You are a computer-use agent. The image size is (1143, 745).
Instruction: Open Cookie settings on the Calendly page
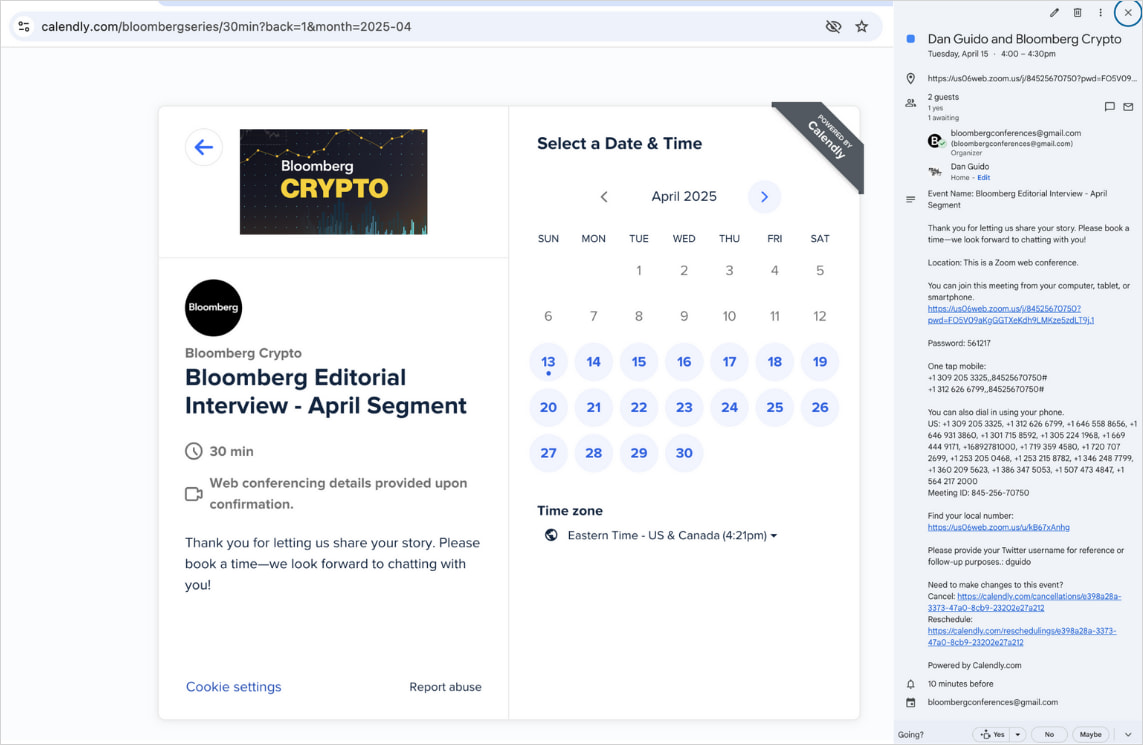pyautogui.click(x=233, y=687)
